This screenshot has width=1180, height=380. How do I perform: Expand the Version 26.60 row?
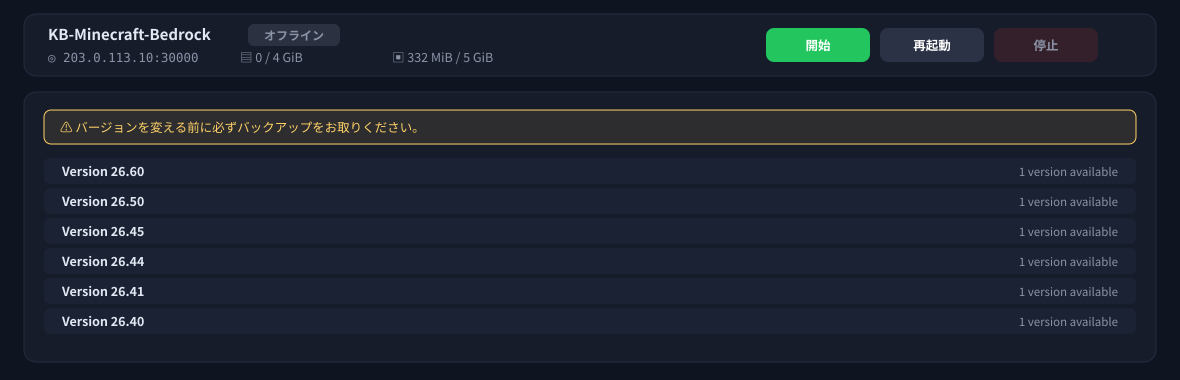[589, 172]
